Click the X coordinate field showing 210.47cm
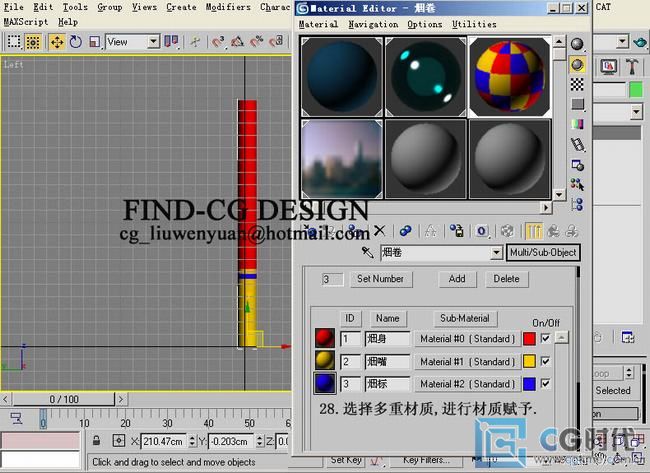This screenshot has height=473, width=650. click(164, 441)
